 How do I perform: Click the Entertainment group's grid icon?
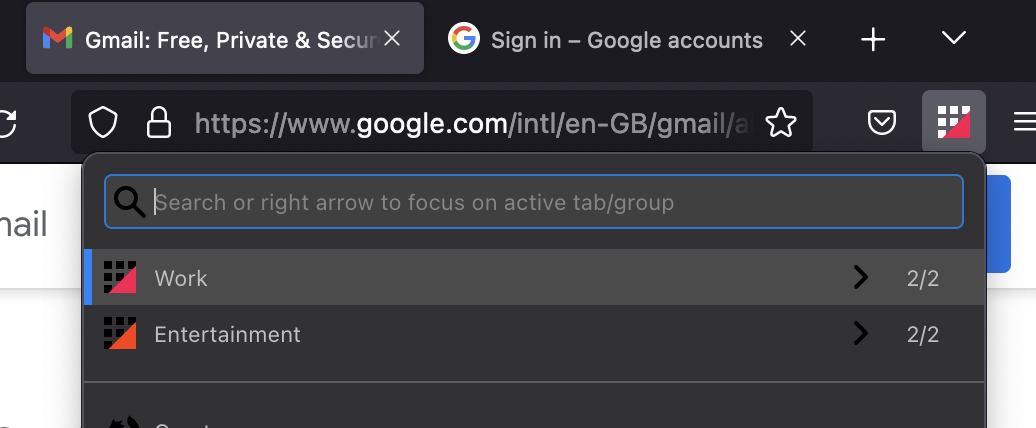click(x=120, y=334)
